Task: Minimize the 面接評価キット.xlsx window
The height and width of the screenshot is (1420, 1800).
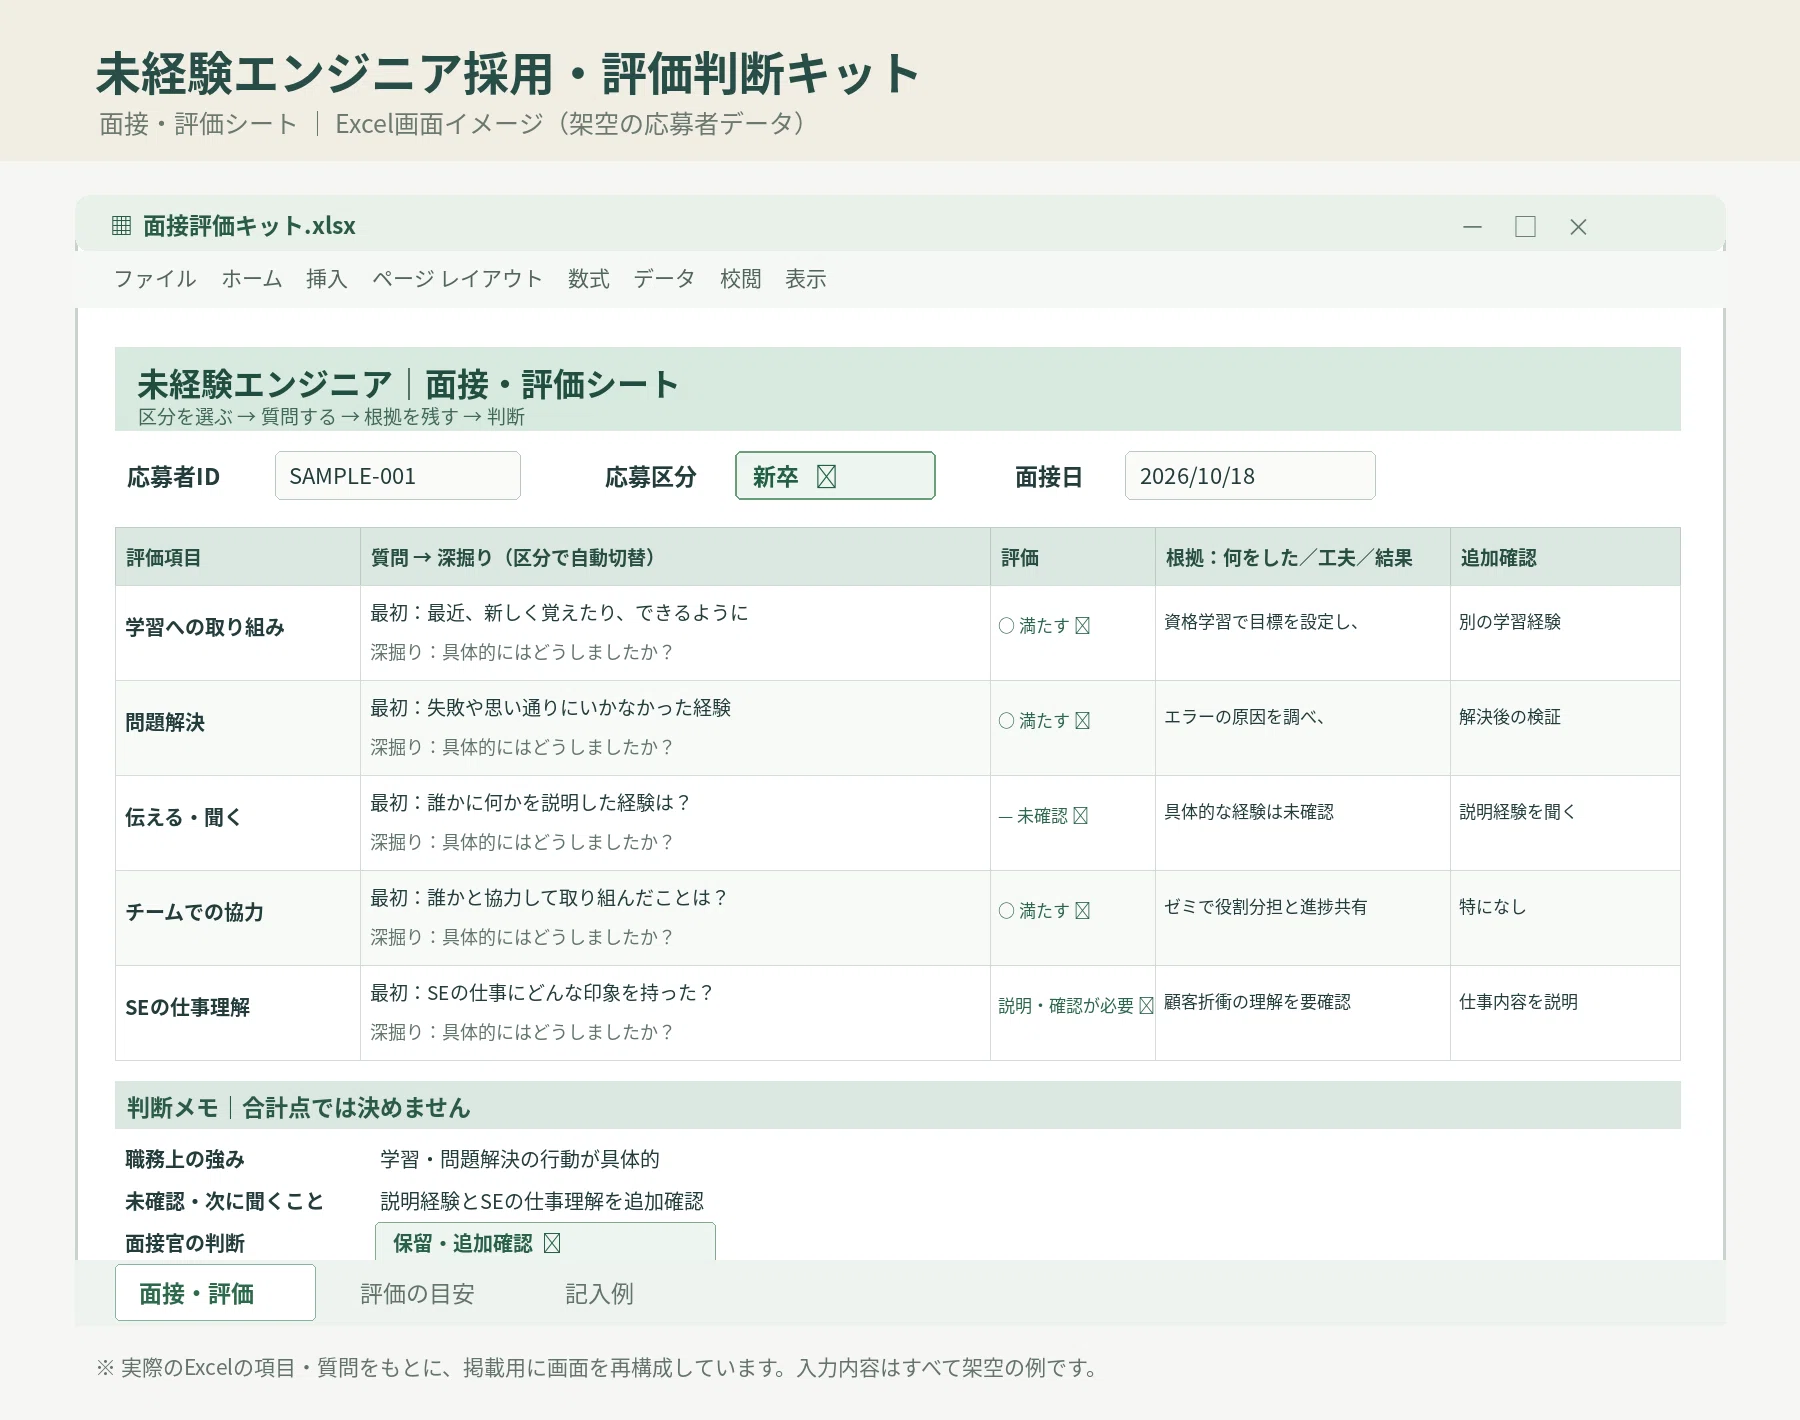Action: point(1472,227)
